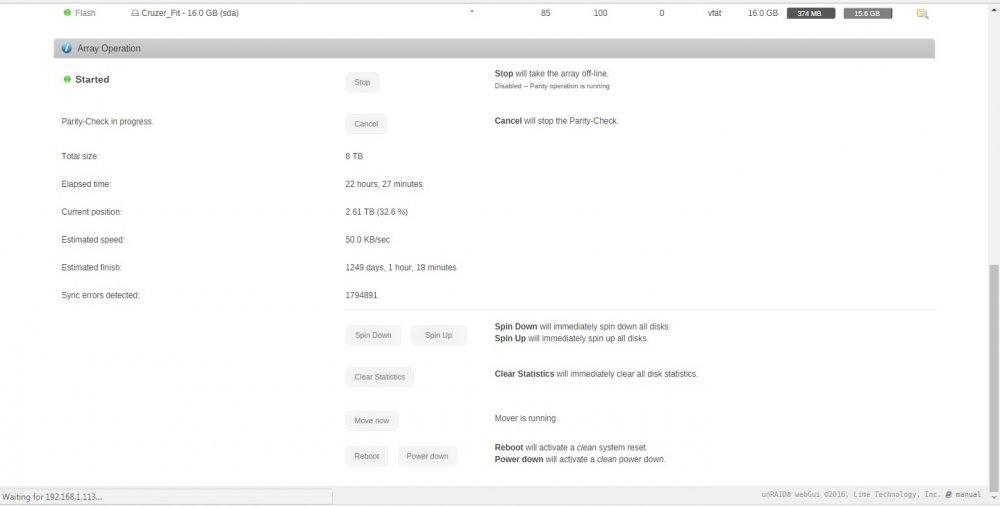Viewport: 1000px width, 506px height.
Task: Cancel the running Parity-Check
Action: point(366,124)
